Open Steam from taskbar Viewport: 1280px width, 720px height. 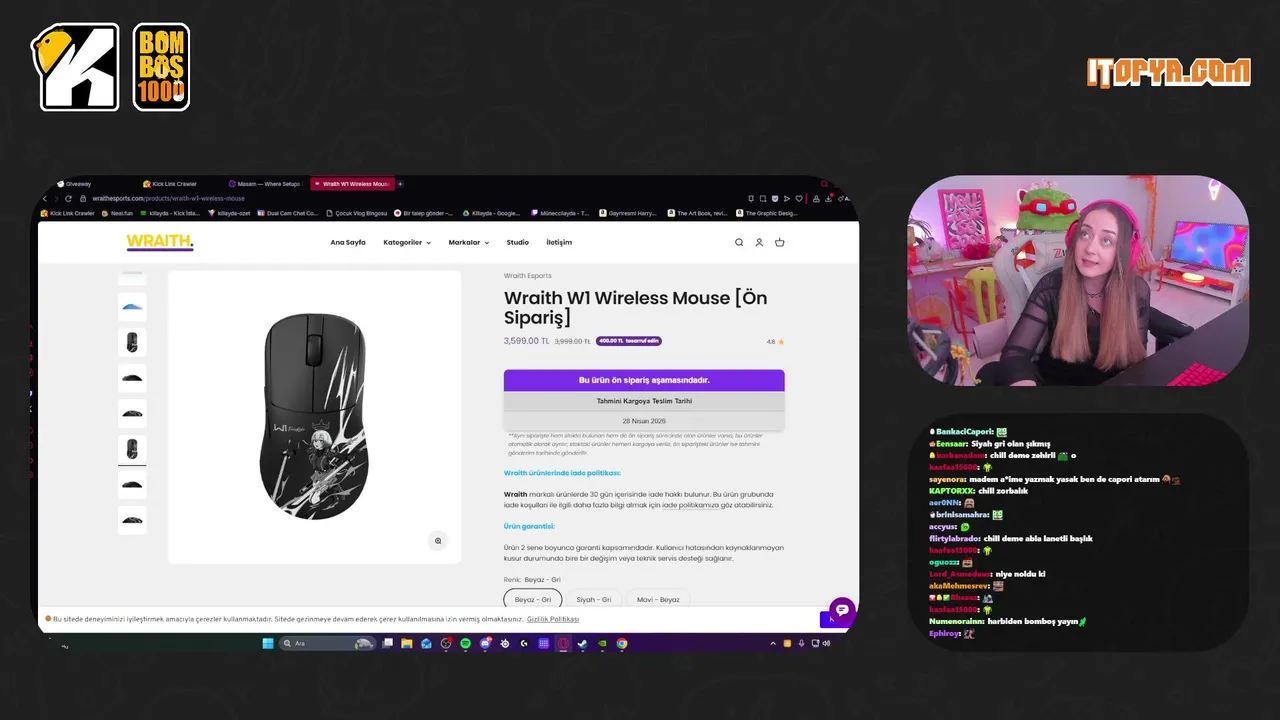tap(582, 643)
